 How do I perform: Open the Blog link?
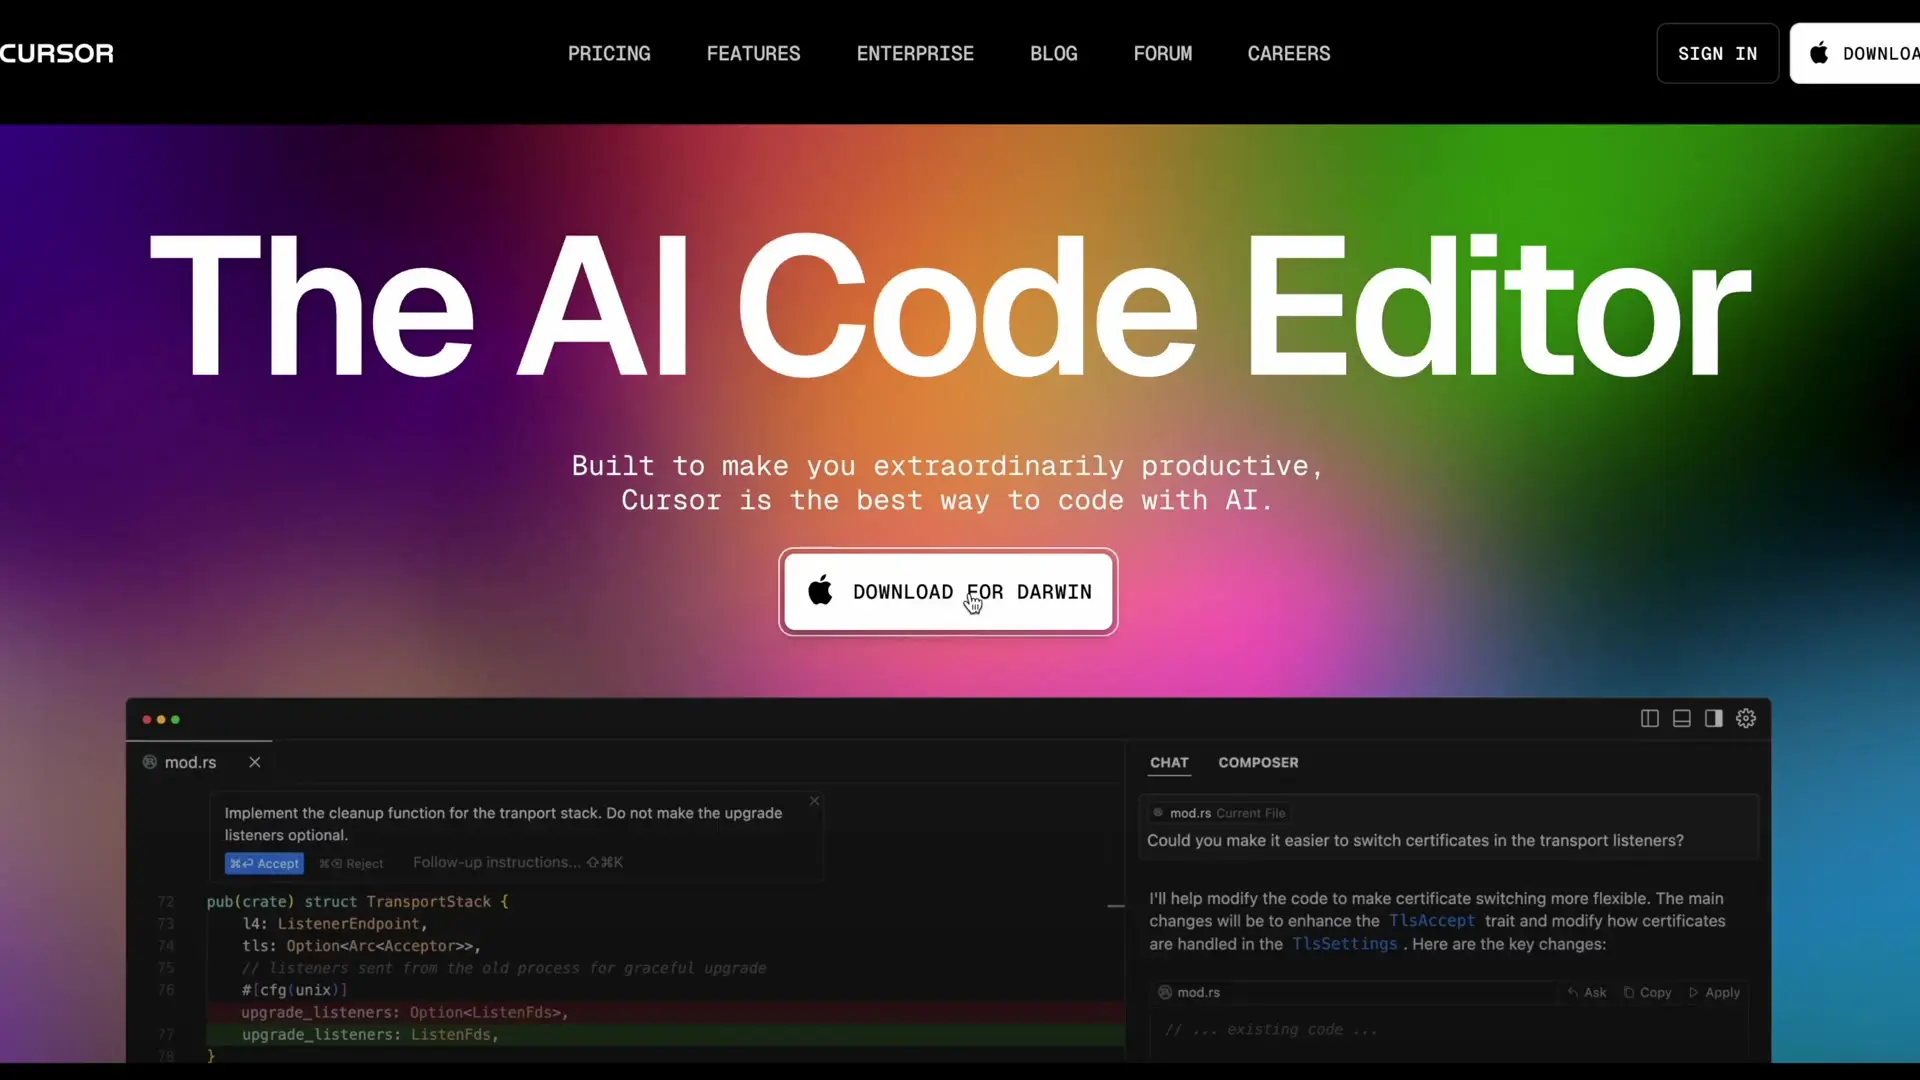1054,53
